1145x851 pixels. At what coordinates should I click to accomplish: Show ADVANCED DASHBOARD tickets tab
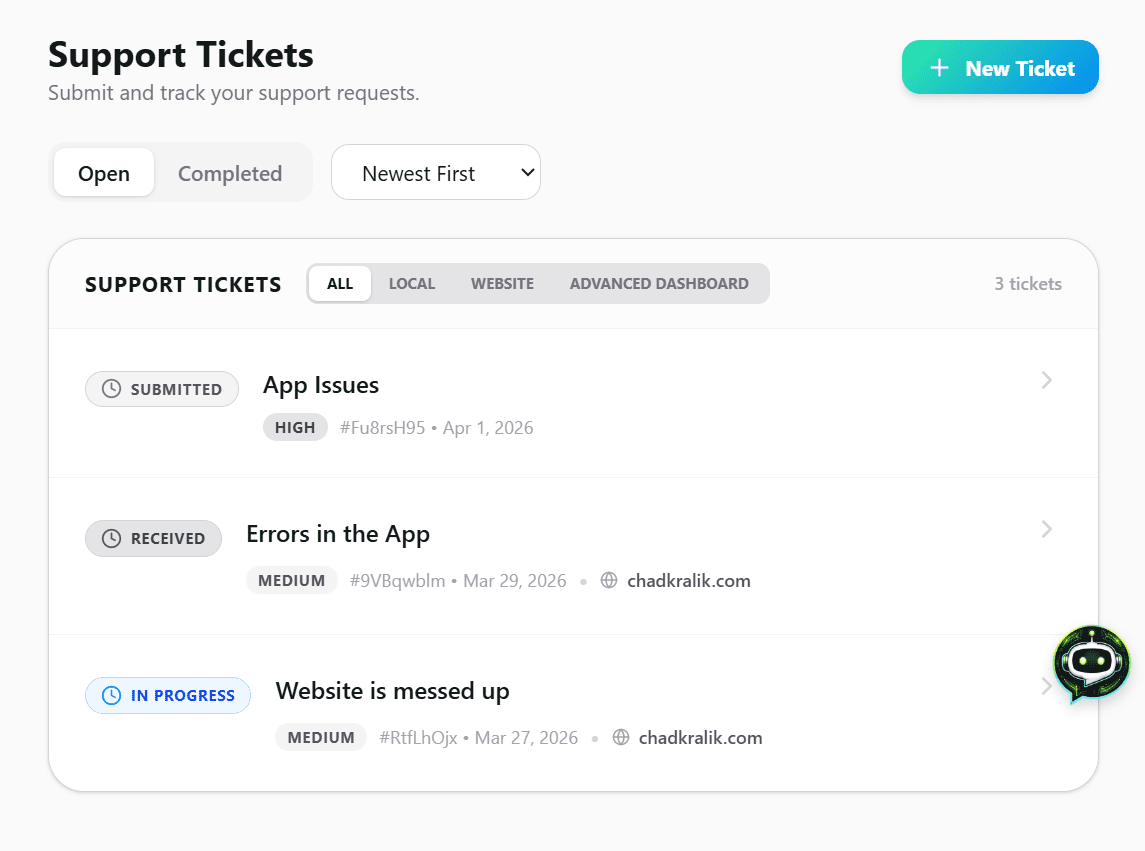(659, 283)
